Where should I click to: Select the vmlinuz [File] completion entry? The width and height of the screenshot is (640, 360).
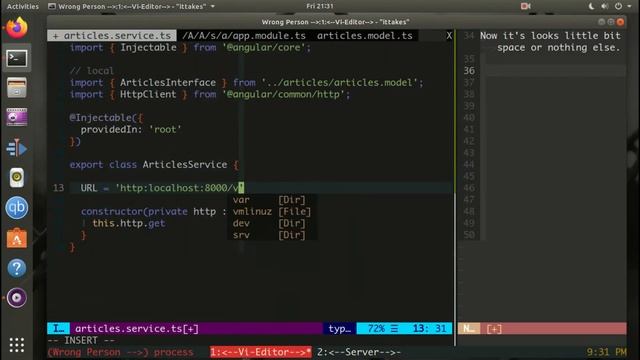coord(272,211)
